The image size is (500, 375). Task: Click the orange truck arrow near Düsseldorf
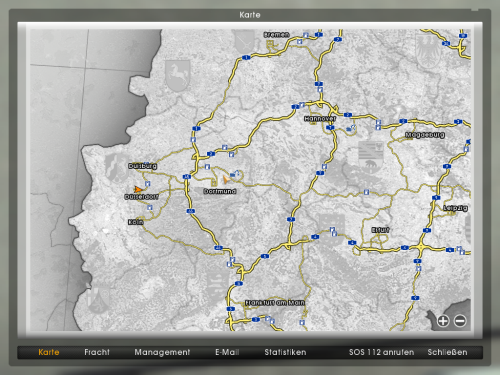(138, 189)
